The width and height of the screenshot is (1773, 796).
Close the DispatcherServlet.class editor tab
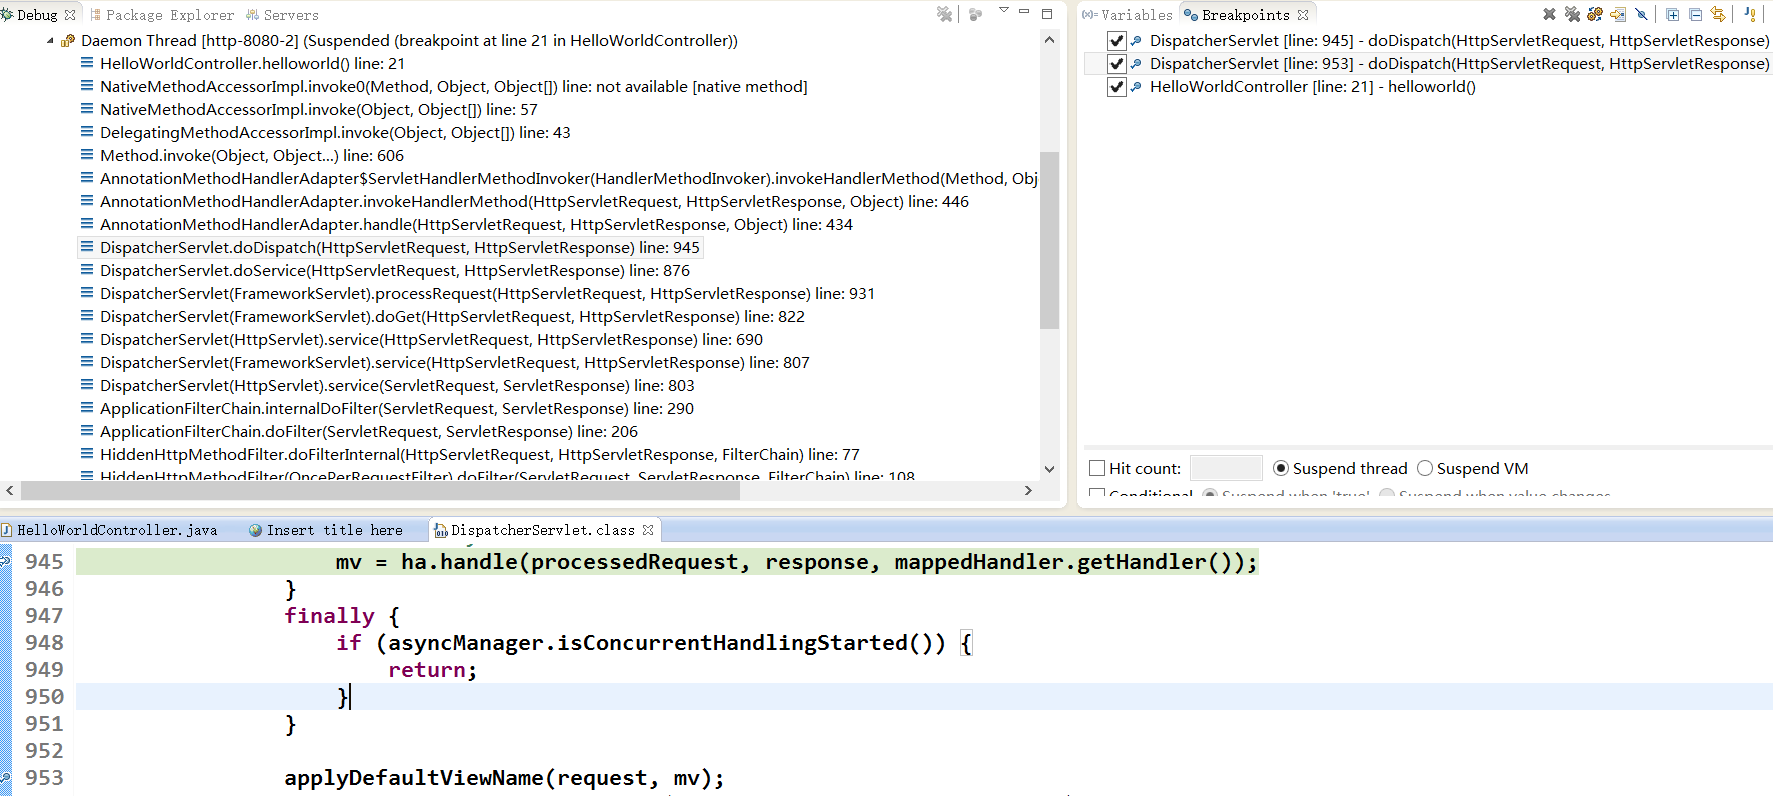(x=648, y=530)
